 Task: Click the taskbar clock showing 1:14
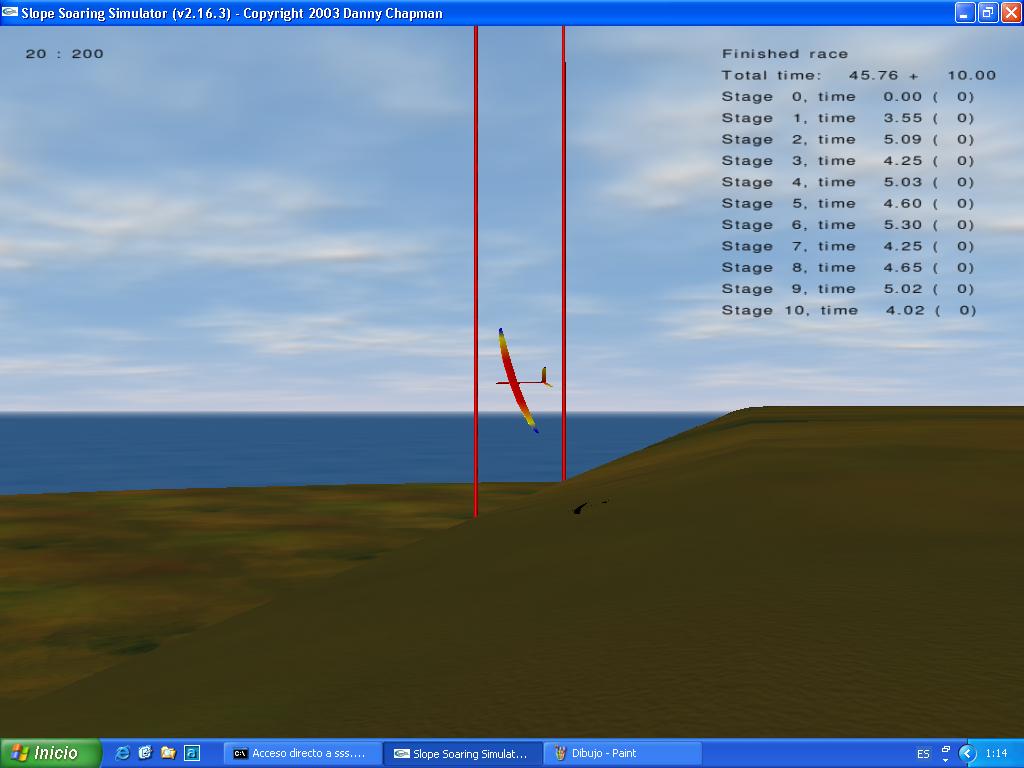coord(996,753)
